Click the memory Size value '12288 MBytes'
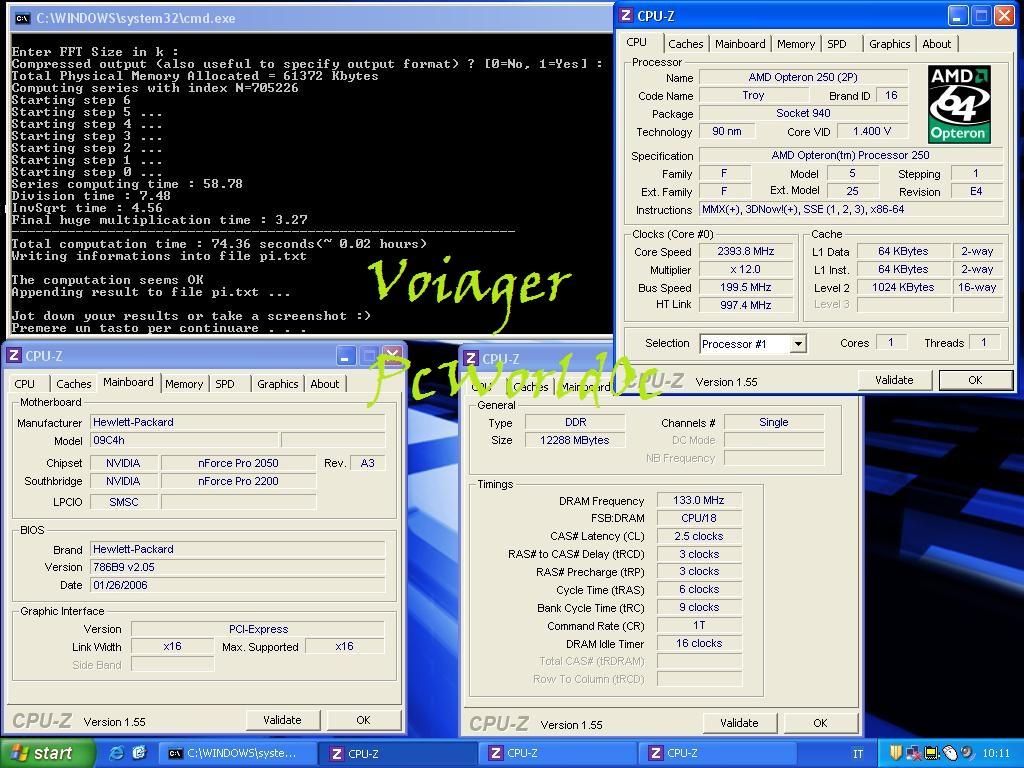 click(x=575, y=440)
